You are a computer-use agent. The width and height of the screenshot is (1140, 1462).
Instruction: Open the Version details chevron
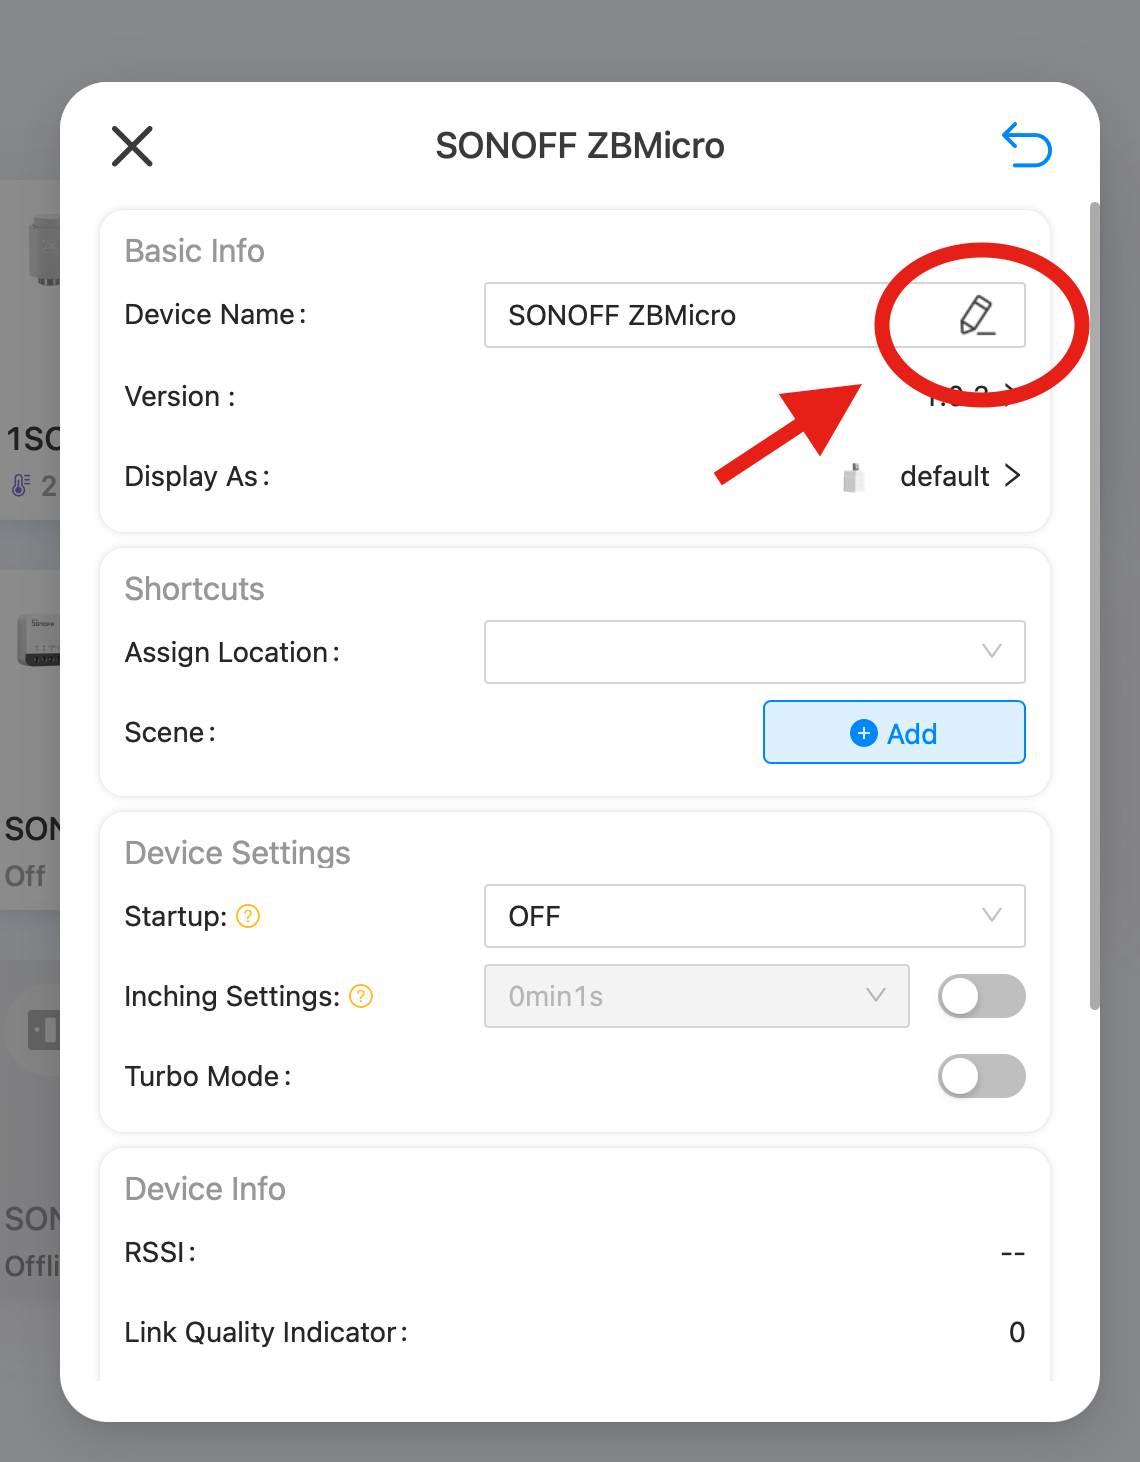click(1010, 395)
